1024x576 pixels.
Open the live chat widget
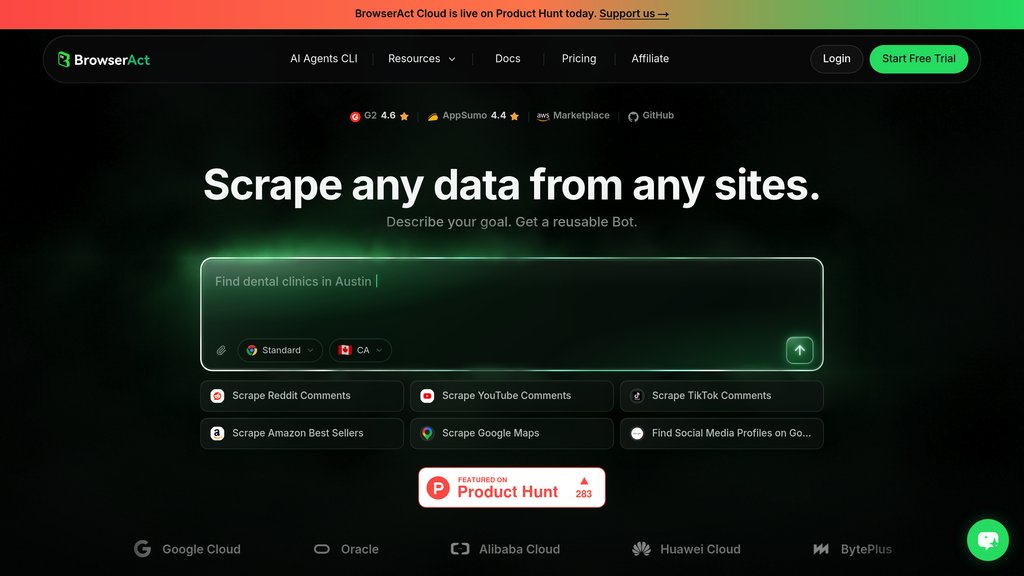click(x=987, y=540)
